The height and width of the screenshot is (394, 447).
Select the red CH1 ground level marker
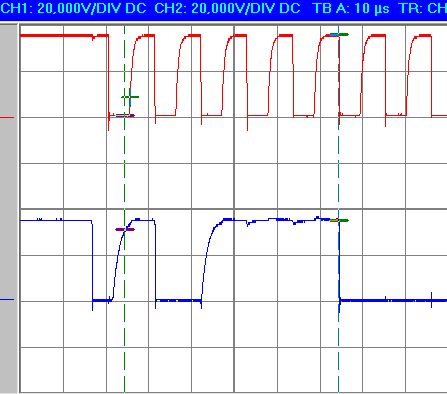[7, 117]
